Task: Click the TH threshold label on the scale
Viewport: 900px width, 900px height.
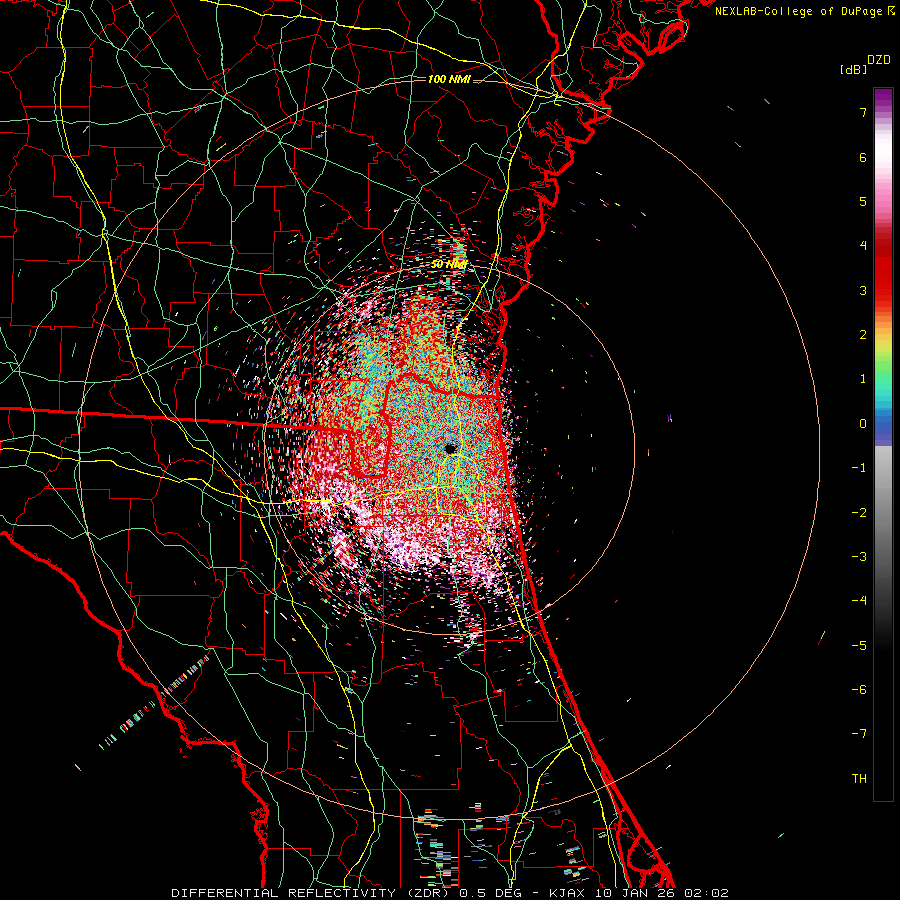Action: pos(859,779)
